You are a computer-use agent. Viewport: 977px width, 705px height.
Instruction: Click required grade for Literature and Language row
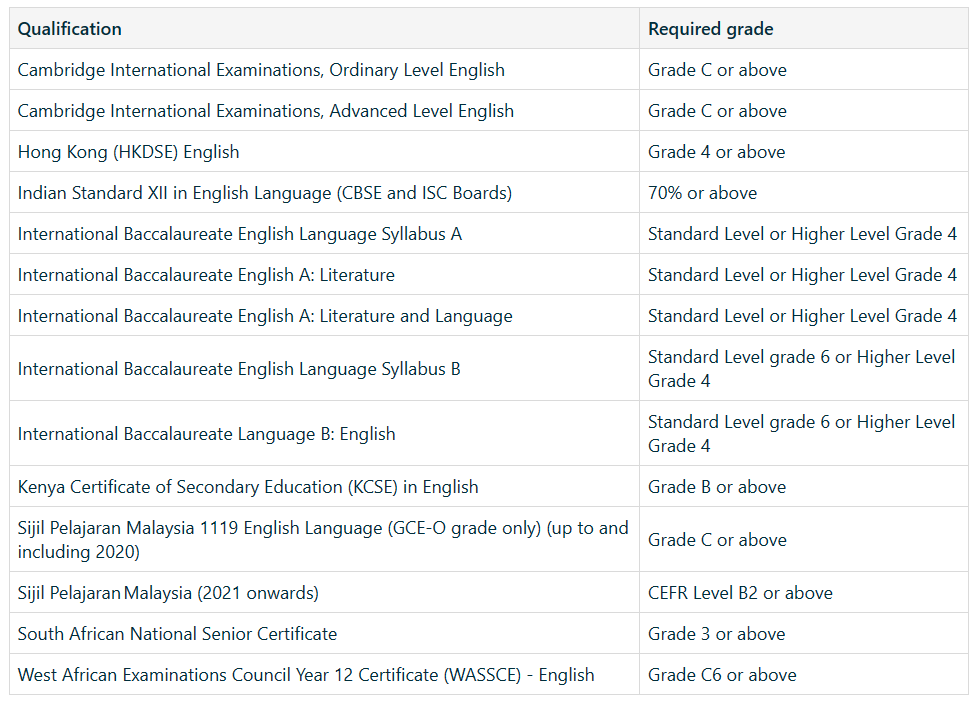pyautogui.click(x=804, y=315)
